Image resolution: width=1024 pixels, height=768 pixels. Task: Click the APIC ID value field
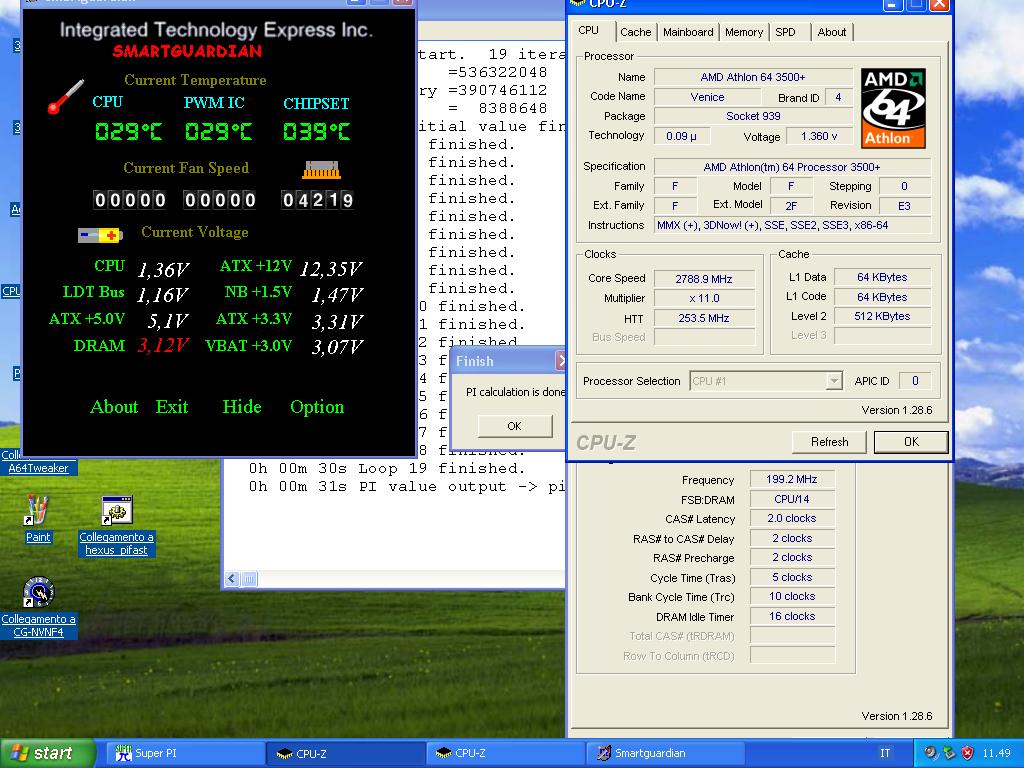click(915, 381)
